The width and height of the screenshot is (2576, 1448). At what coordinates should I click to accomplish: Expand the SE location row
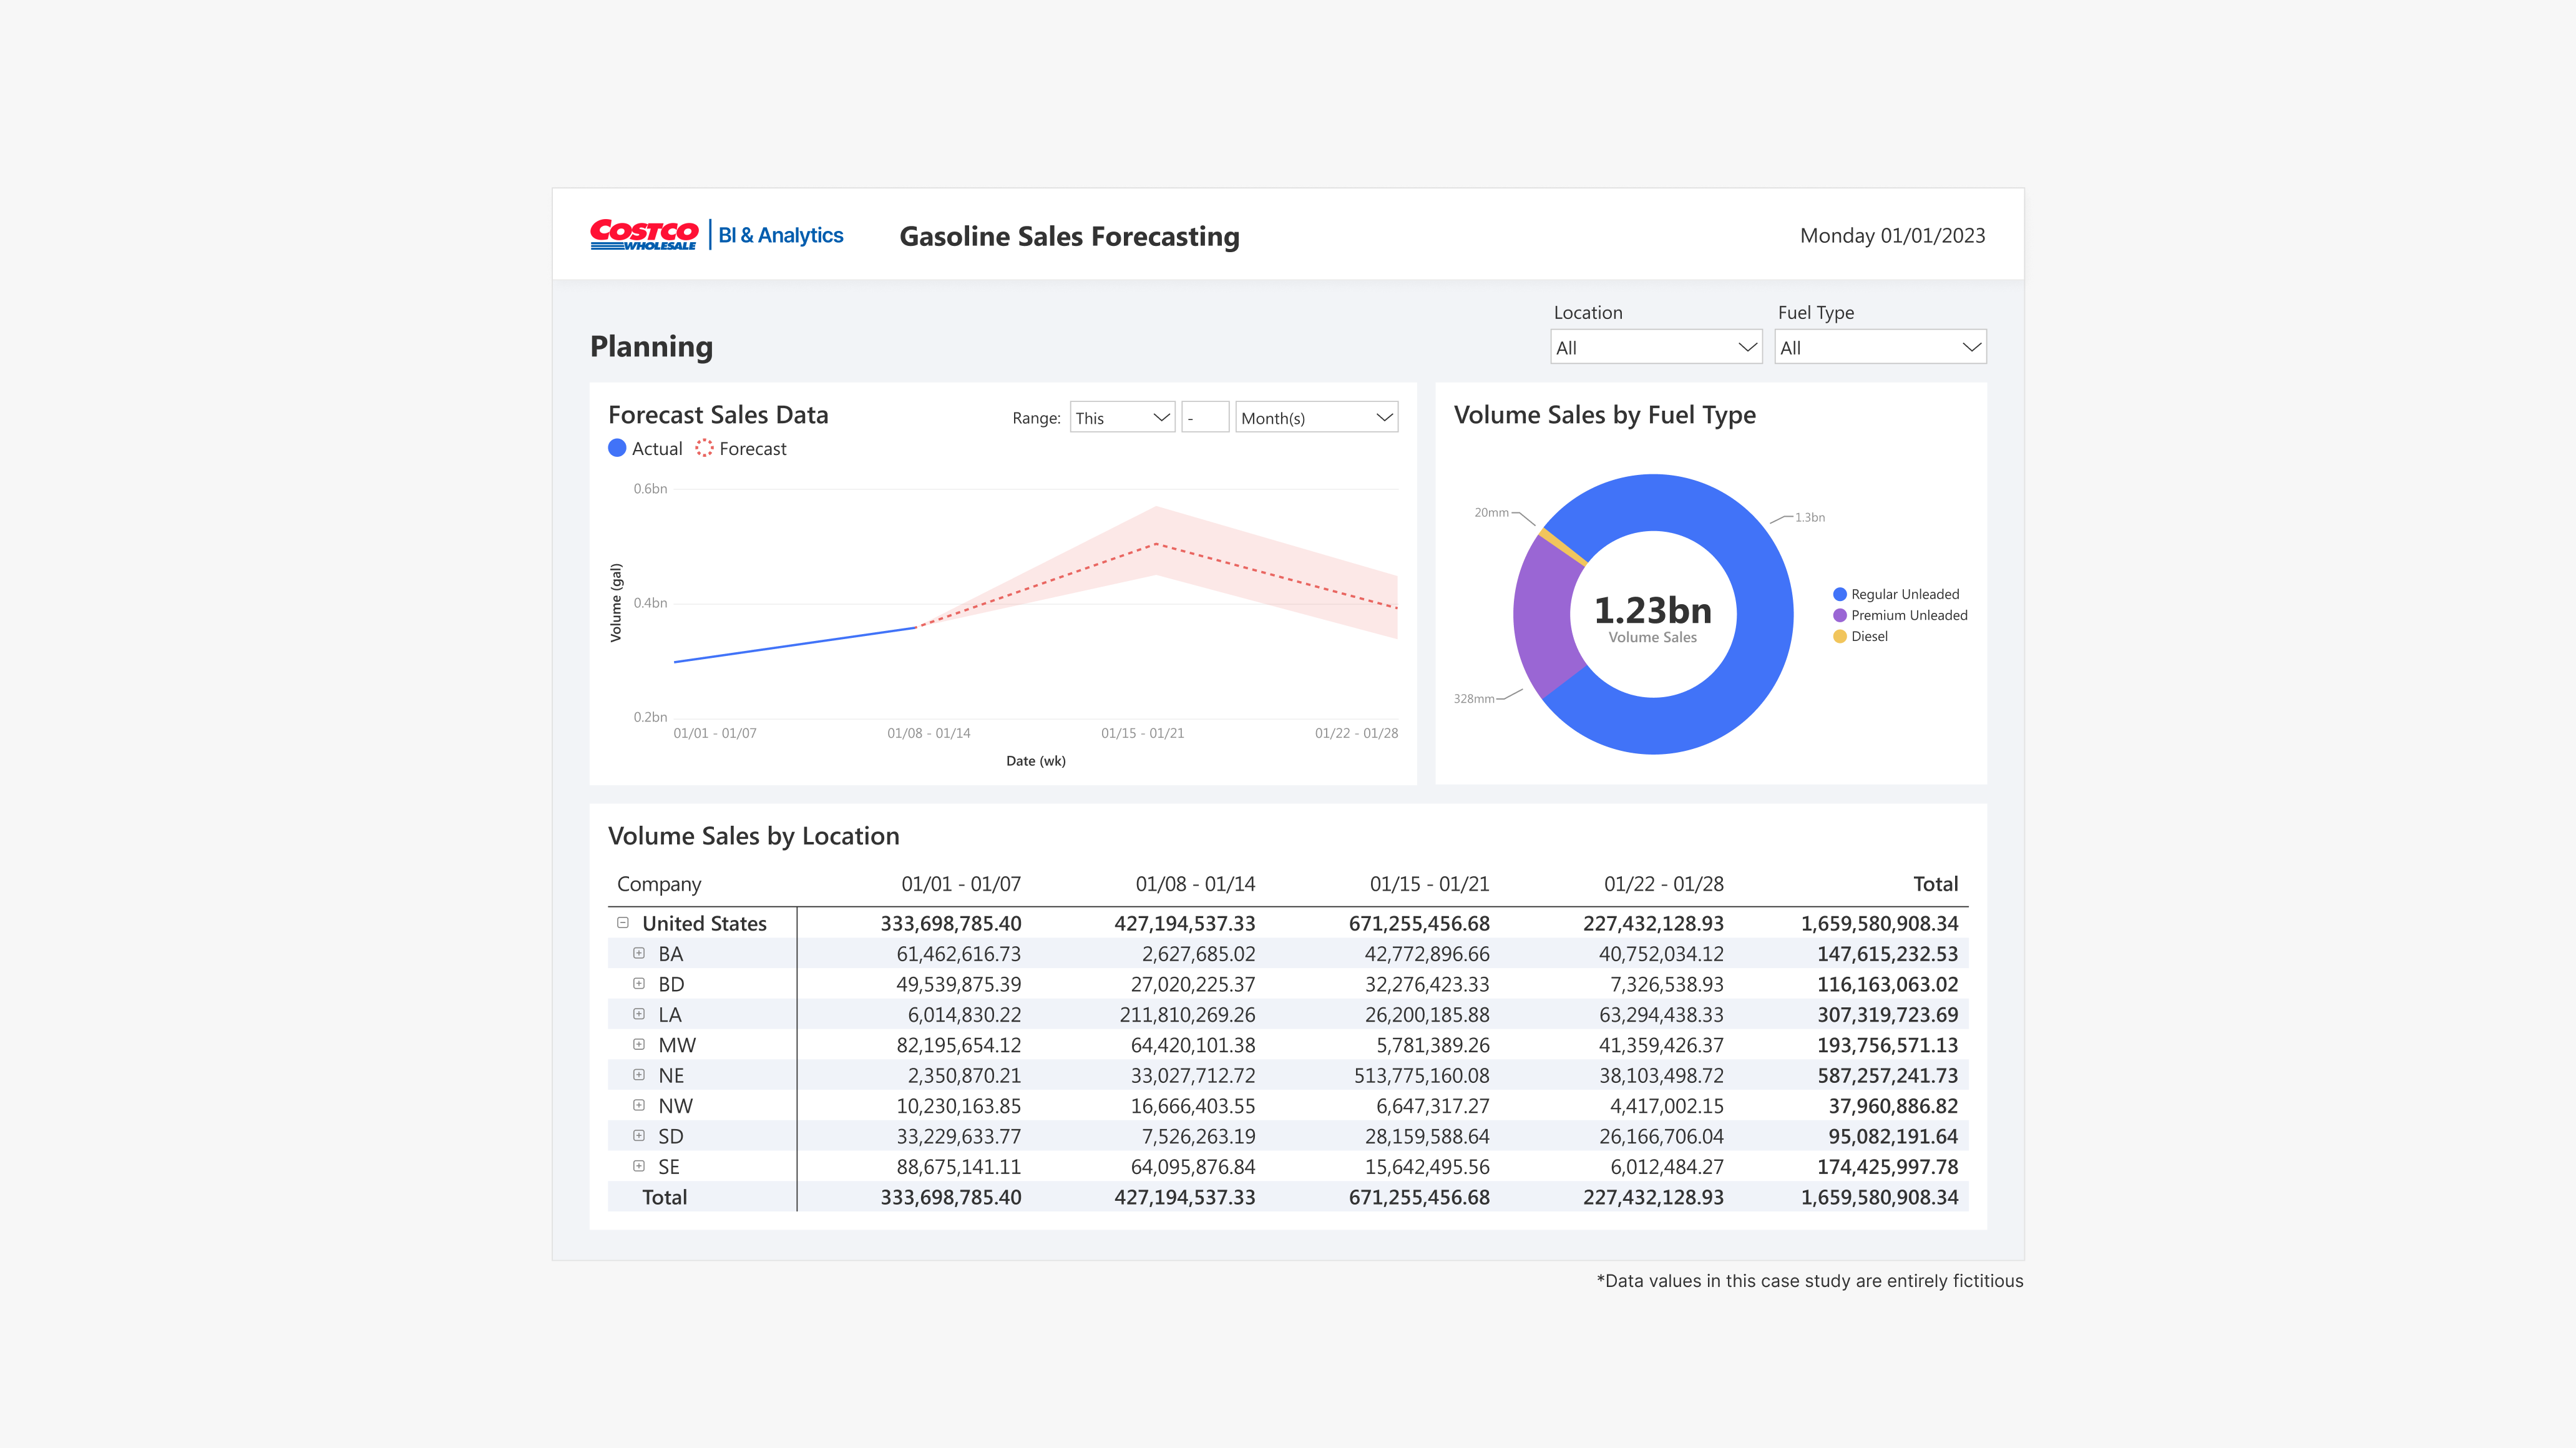(x=639, y=1166)
